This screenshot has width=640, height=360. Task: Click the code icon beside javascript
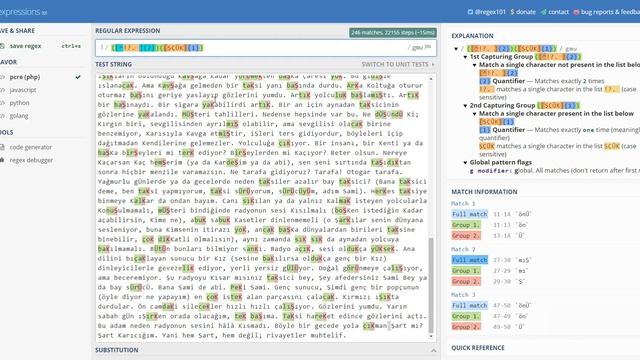[x=2, y=90]
